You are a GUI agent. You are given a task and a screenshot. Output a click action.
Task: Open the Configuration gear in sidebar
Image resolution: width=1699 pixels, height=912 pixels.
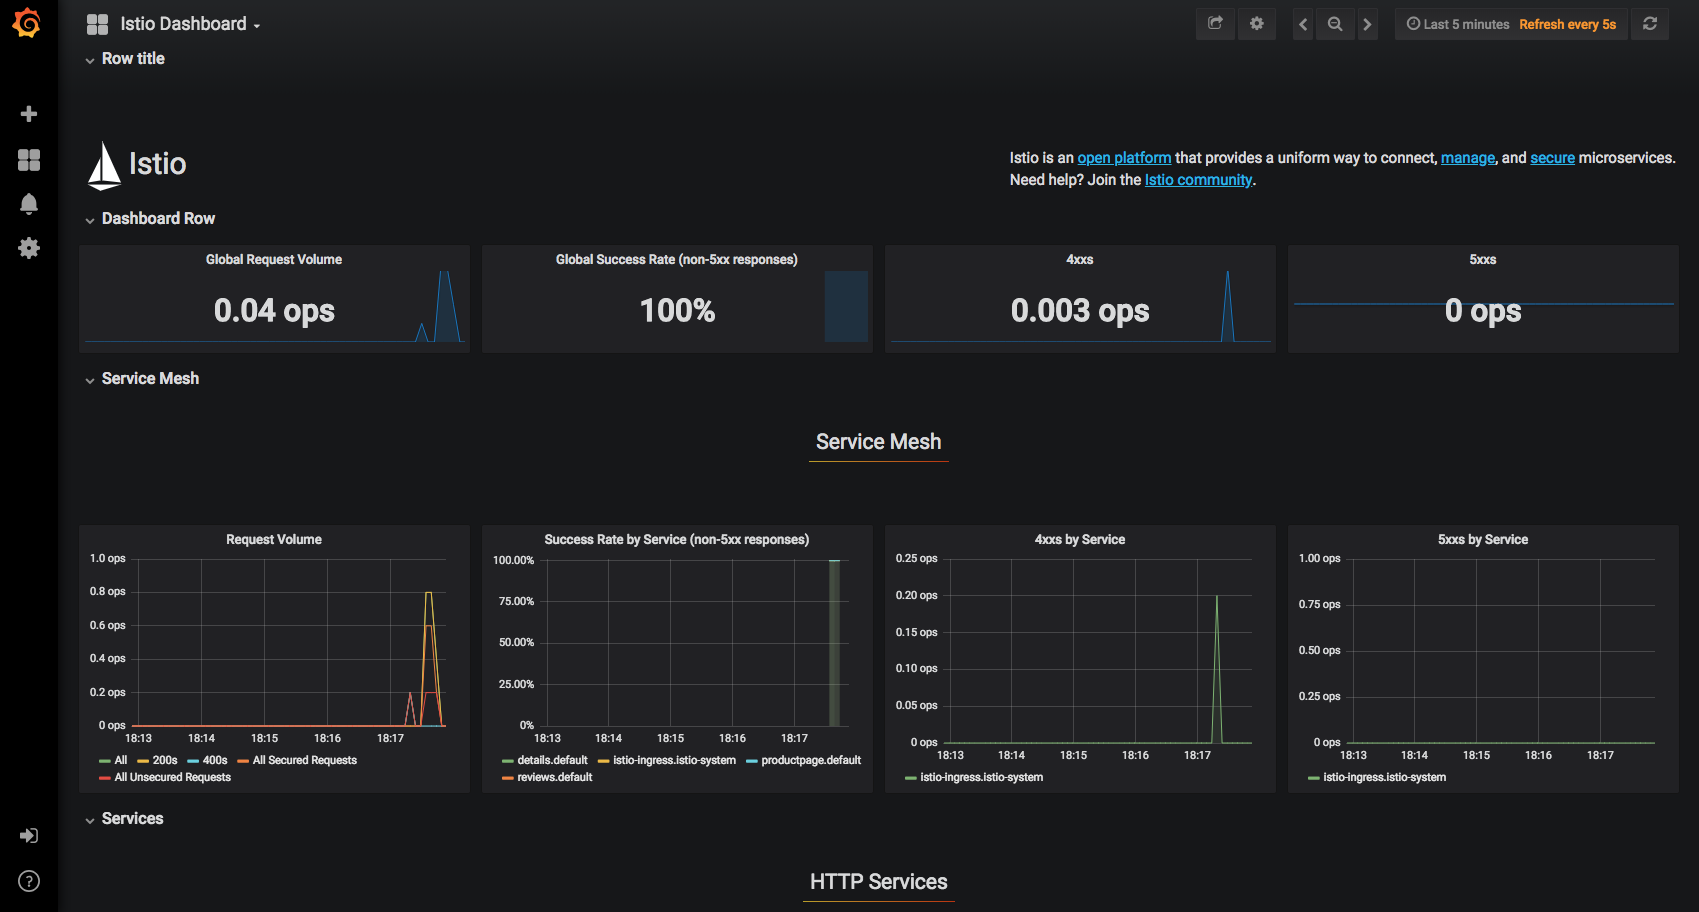click(29, 248)
